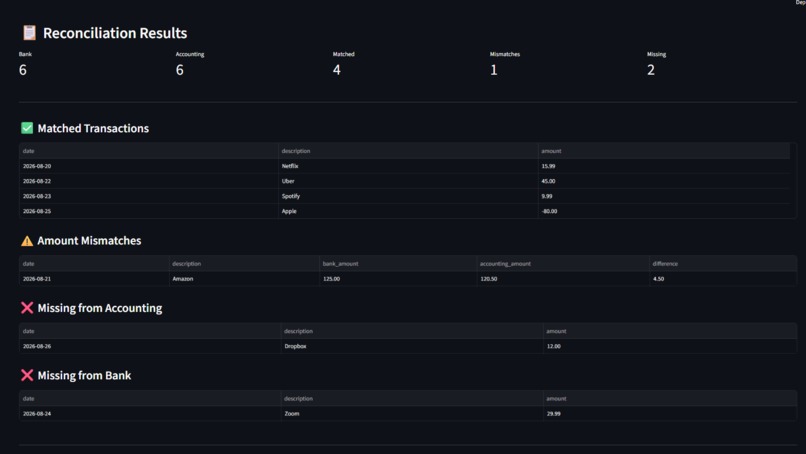Click the red X icon by Missing from Bank
Image resolution: width=806 pixels, height=454 pixels.
point(27,375)
